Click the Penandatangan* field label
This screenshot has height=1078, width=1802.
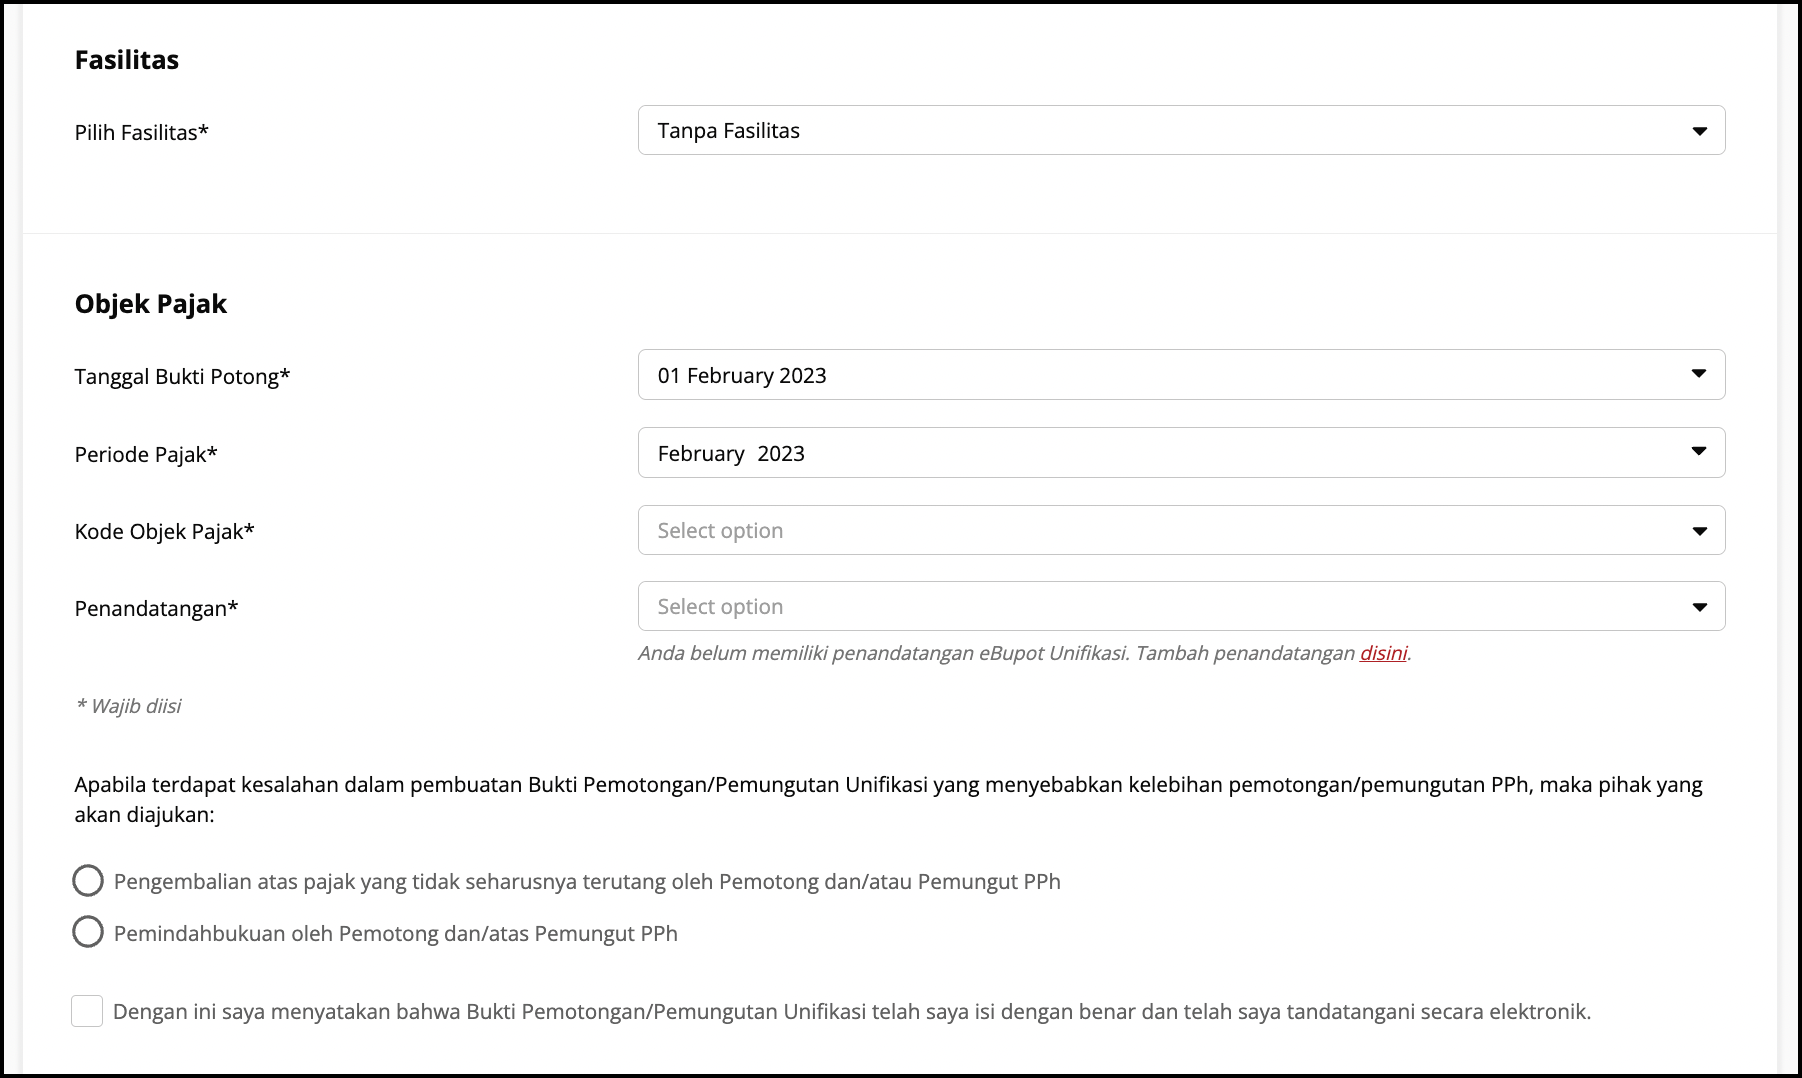click(x=156, y=609)
